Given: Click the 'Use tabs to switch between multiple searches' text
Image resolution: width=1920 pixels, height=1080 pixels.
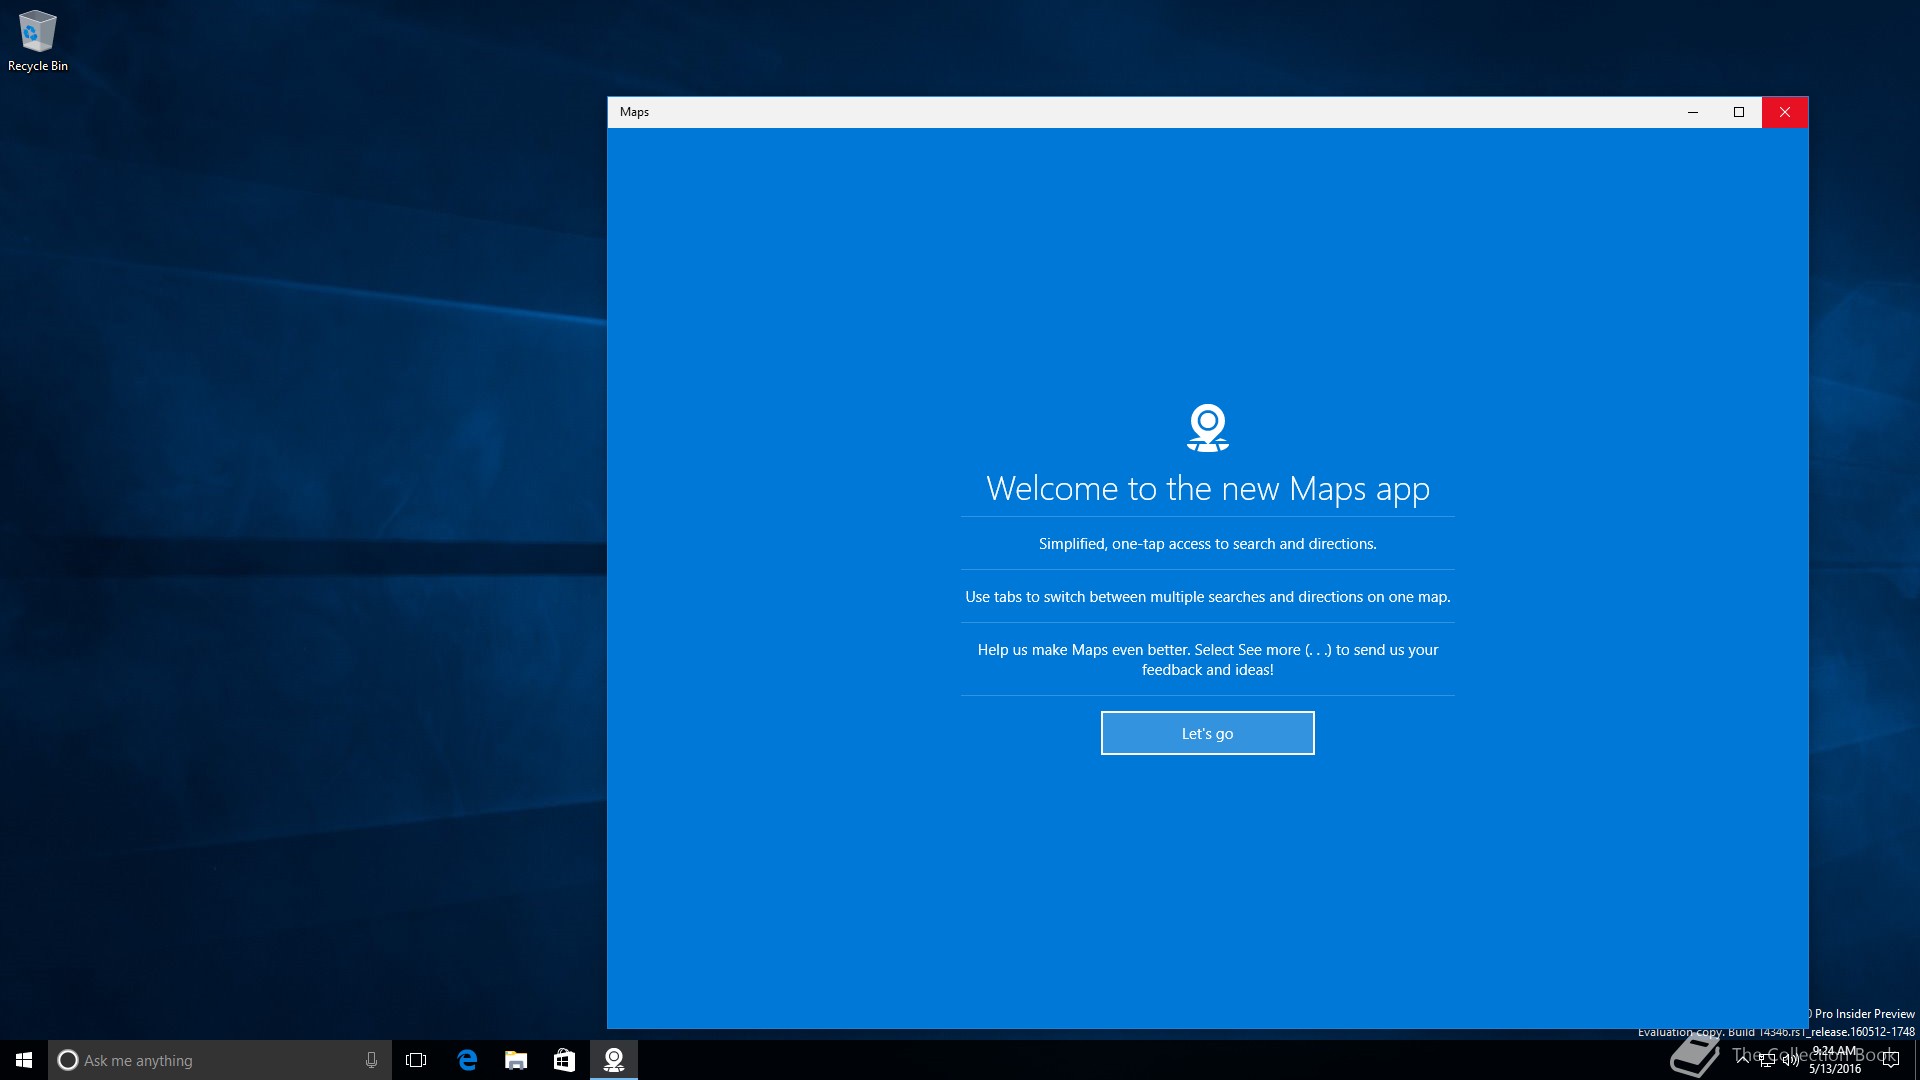Looking at the screenshot, I should coord(1207,597).
